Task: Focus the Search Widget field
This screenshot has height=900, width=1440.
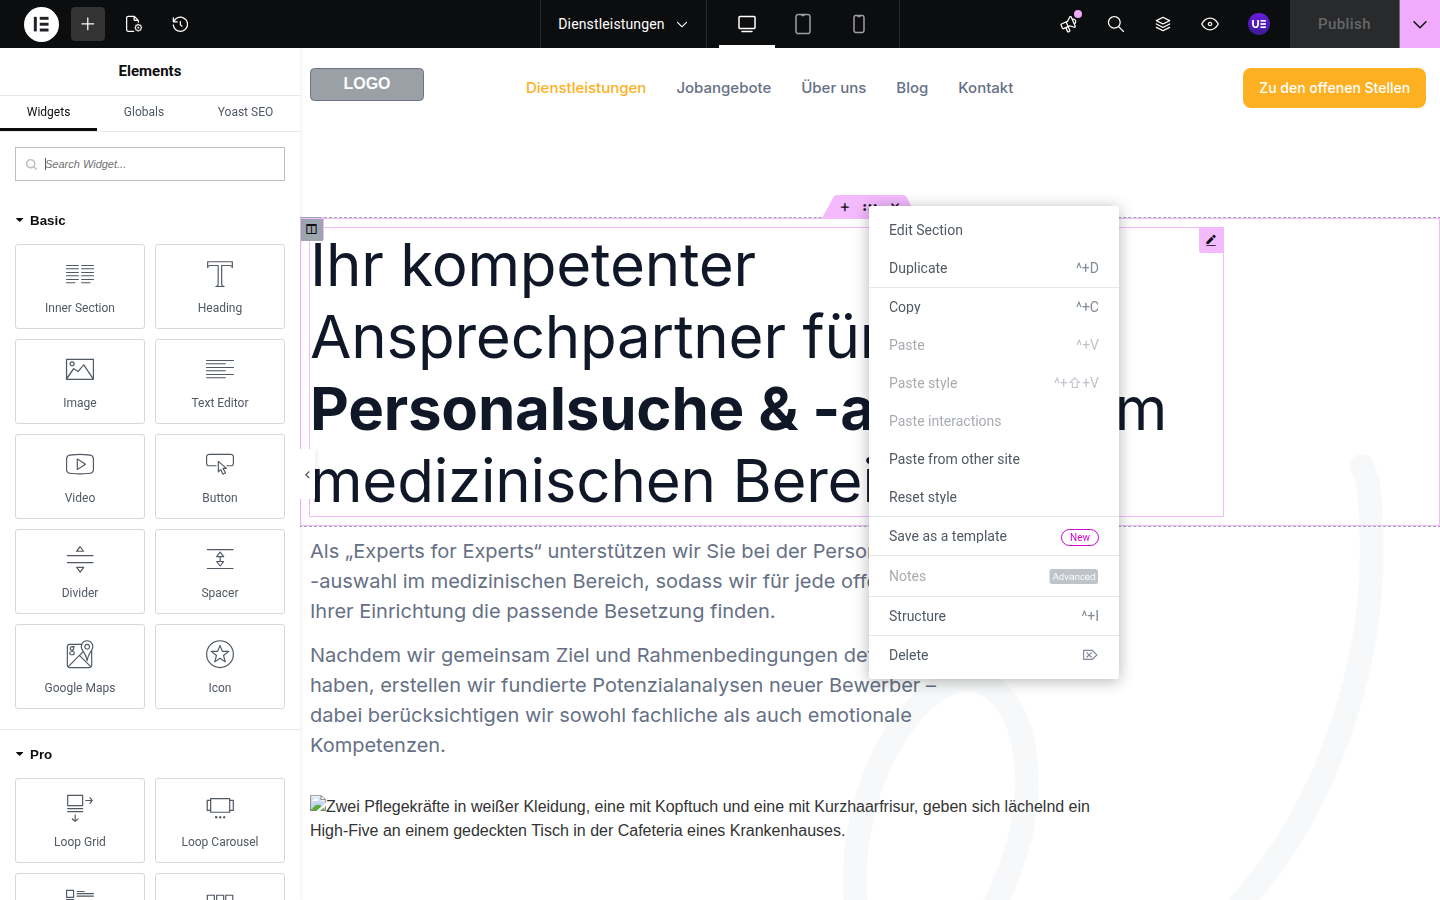Action: [x=150, y=164]
